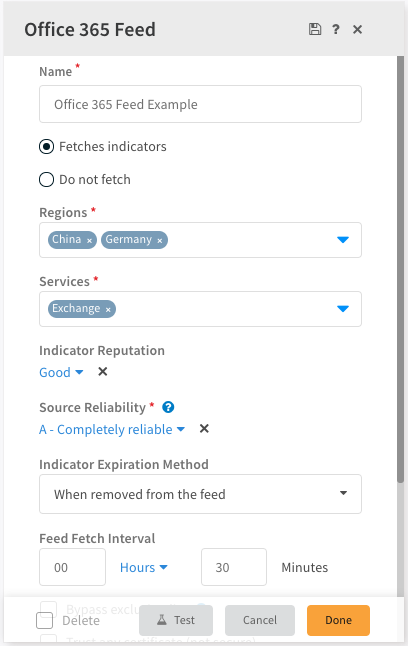This screenshot has width=408, height=646.
Task: Expand the Regions dropdown arrow
Action: click(x=343, y=240)
